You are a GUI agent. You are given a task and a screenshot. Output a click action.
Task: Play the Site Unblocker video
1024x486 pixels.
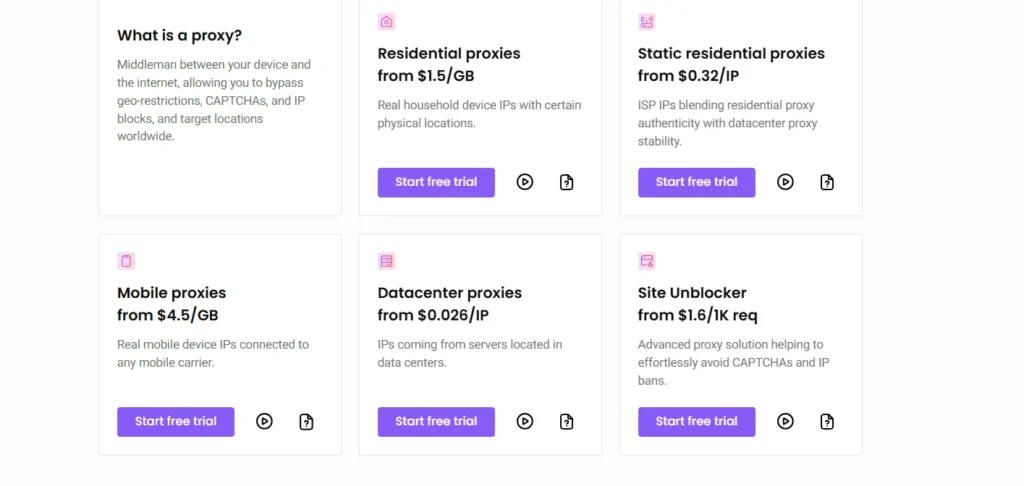pos(786,421)
